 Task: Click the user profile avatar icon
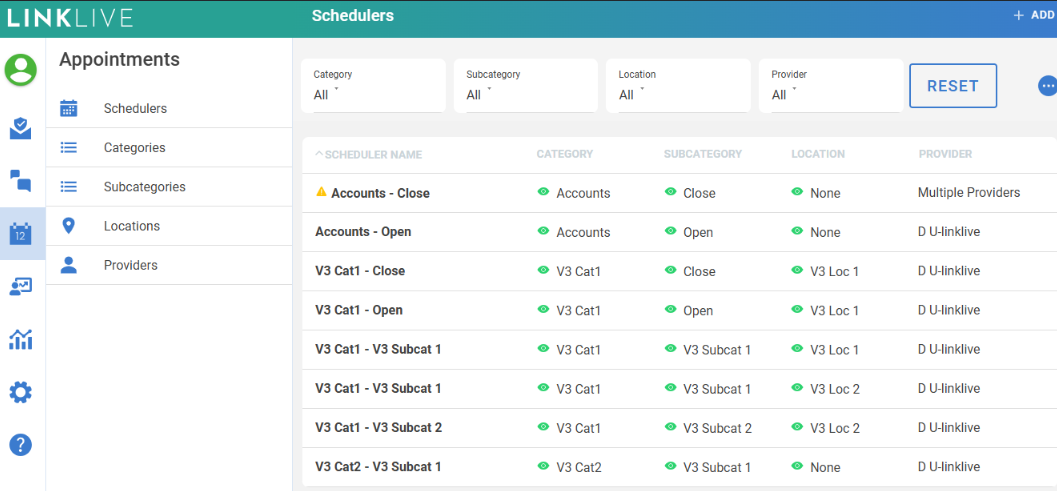[21, 70]
